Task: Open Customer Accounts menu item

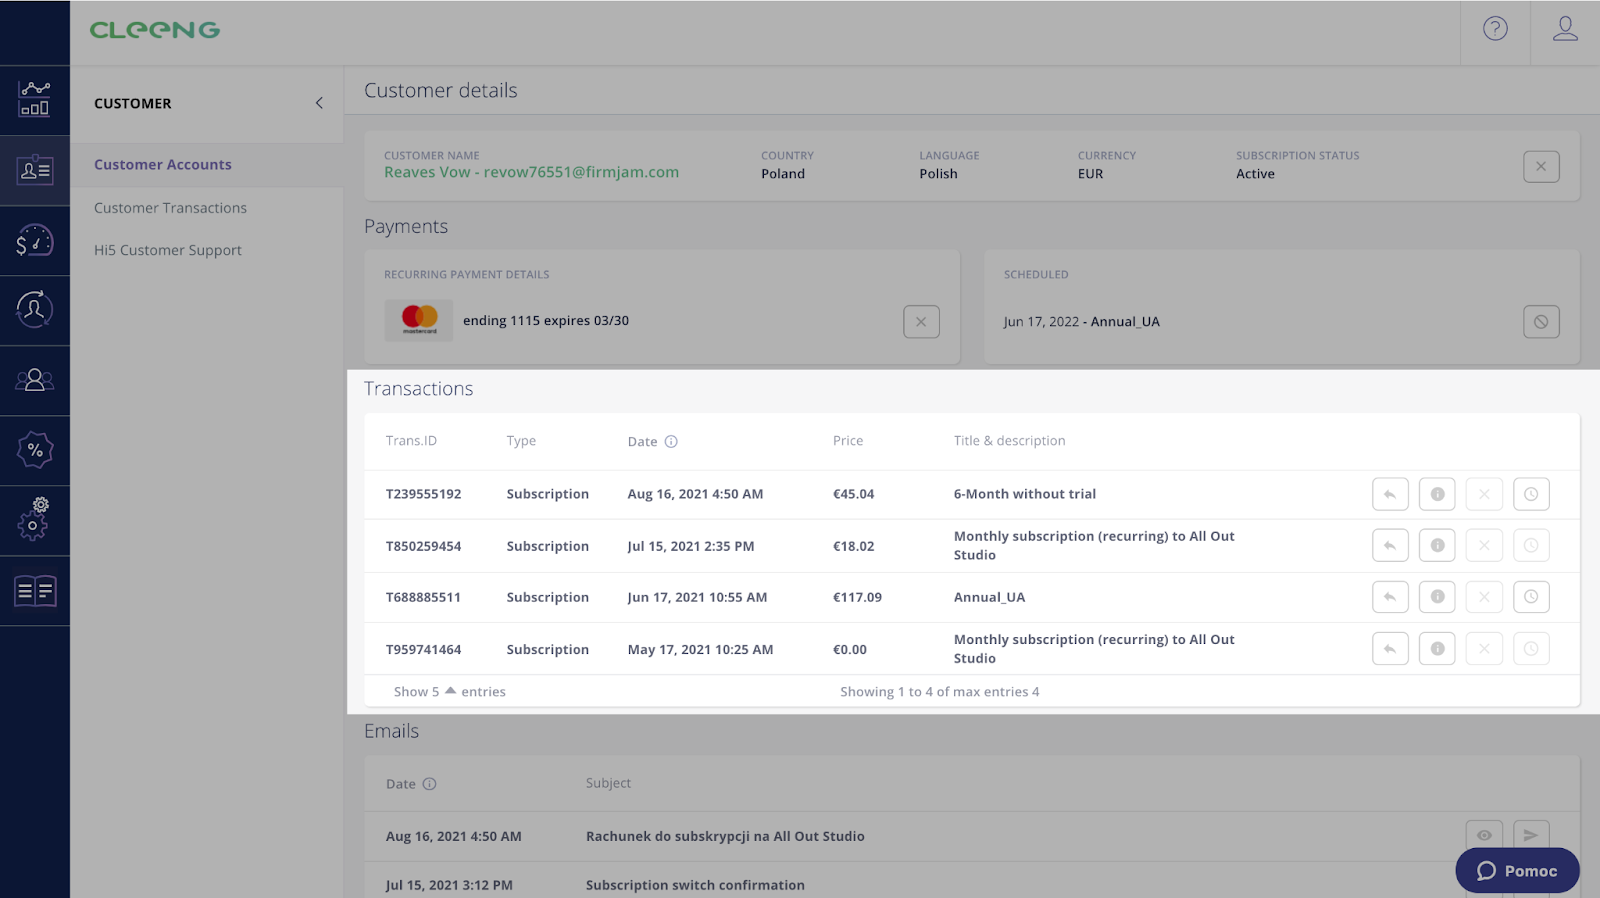Action: (163, 165)
